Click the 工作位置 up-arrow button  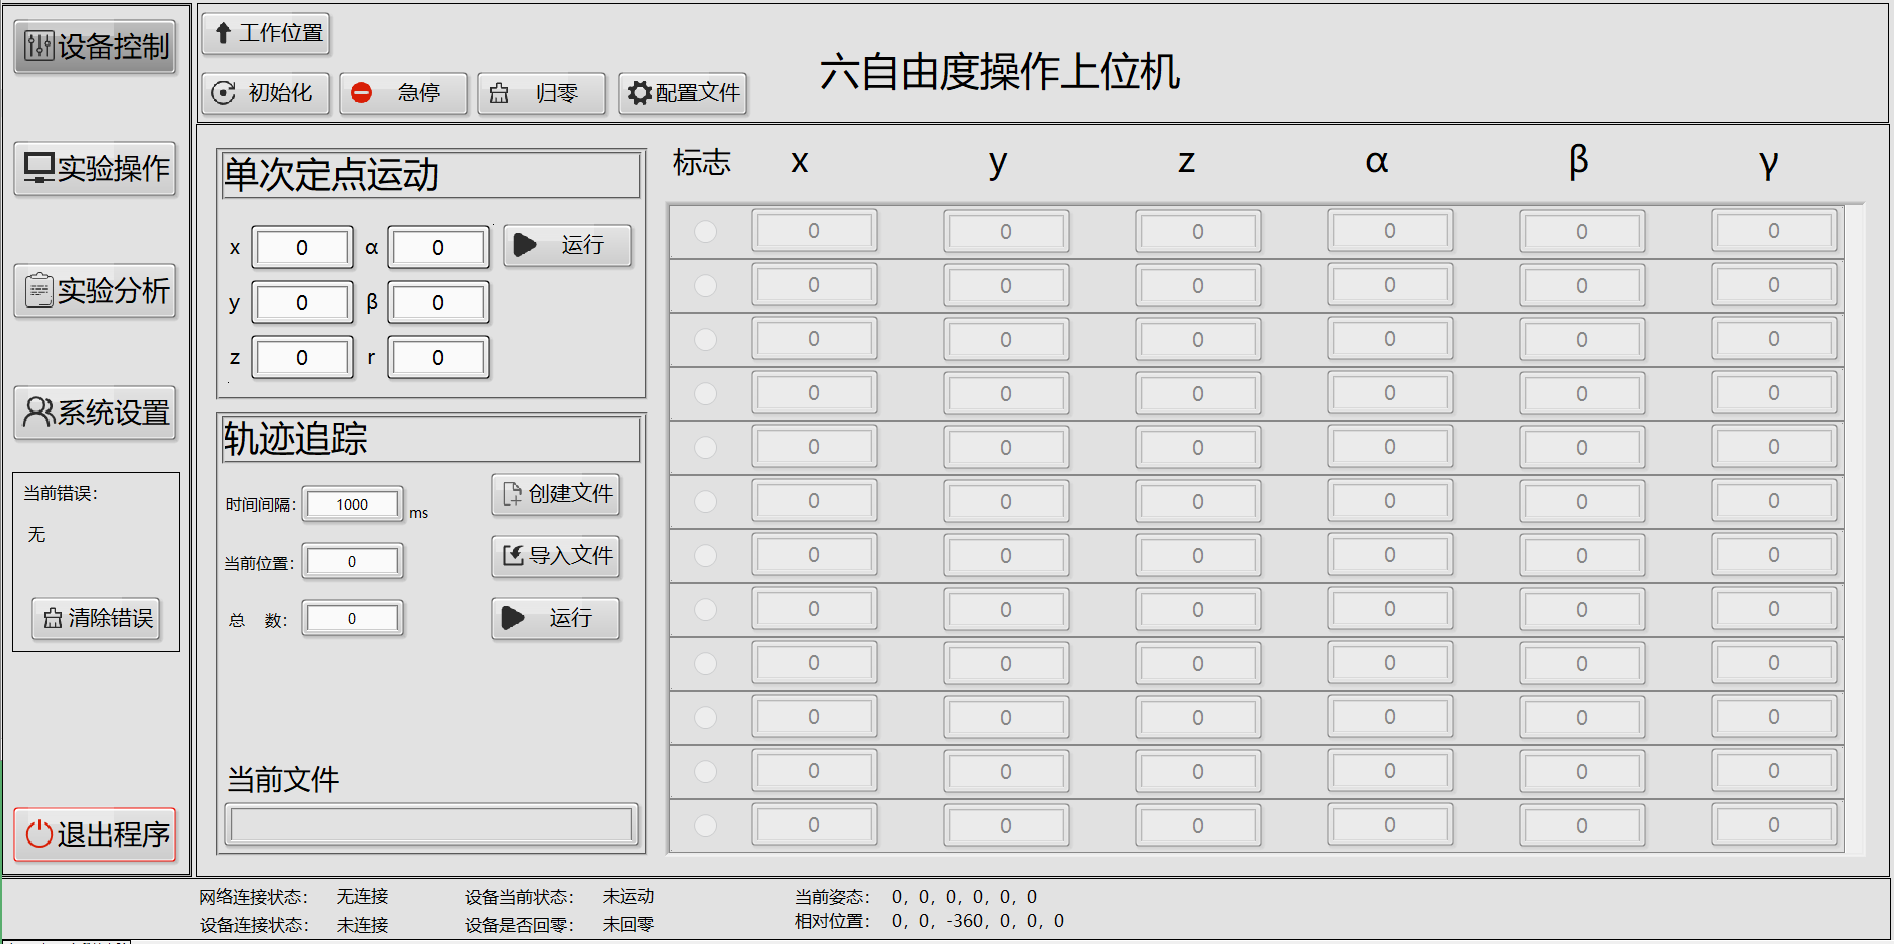(266, 33)
